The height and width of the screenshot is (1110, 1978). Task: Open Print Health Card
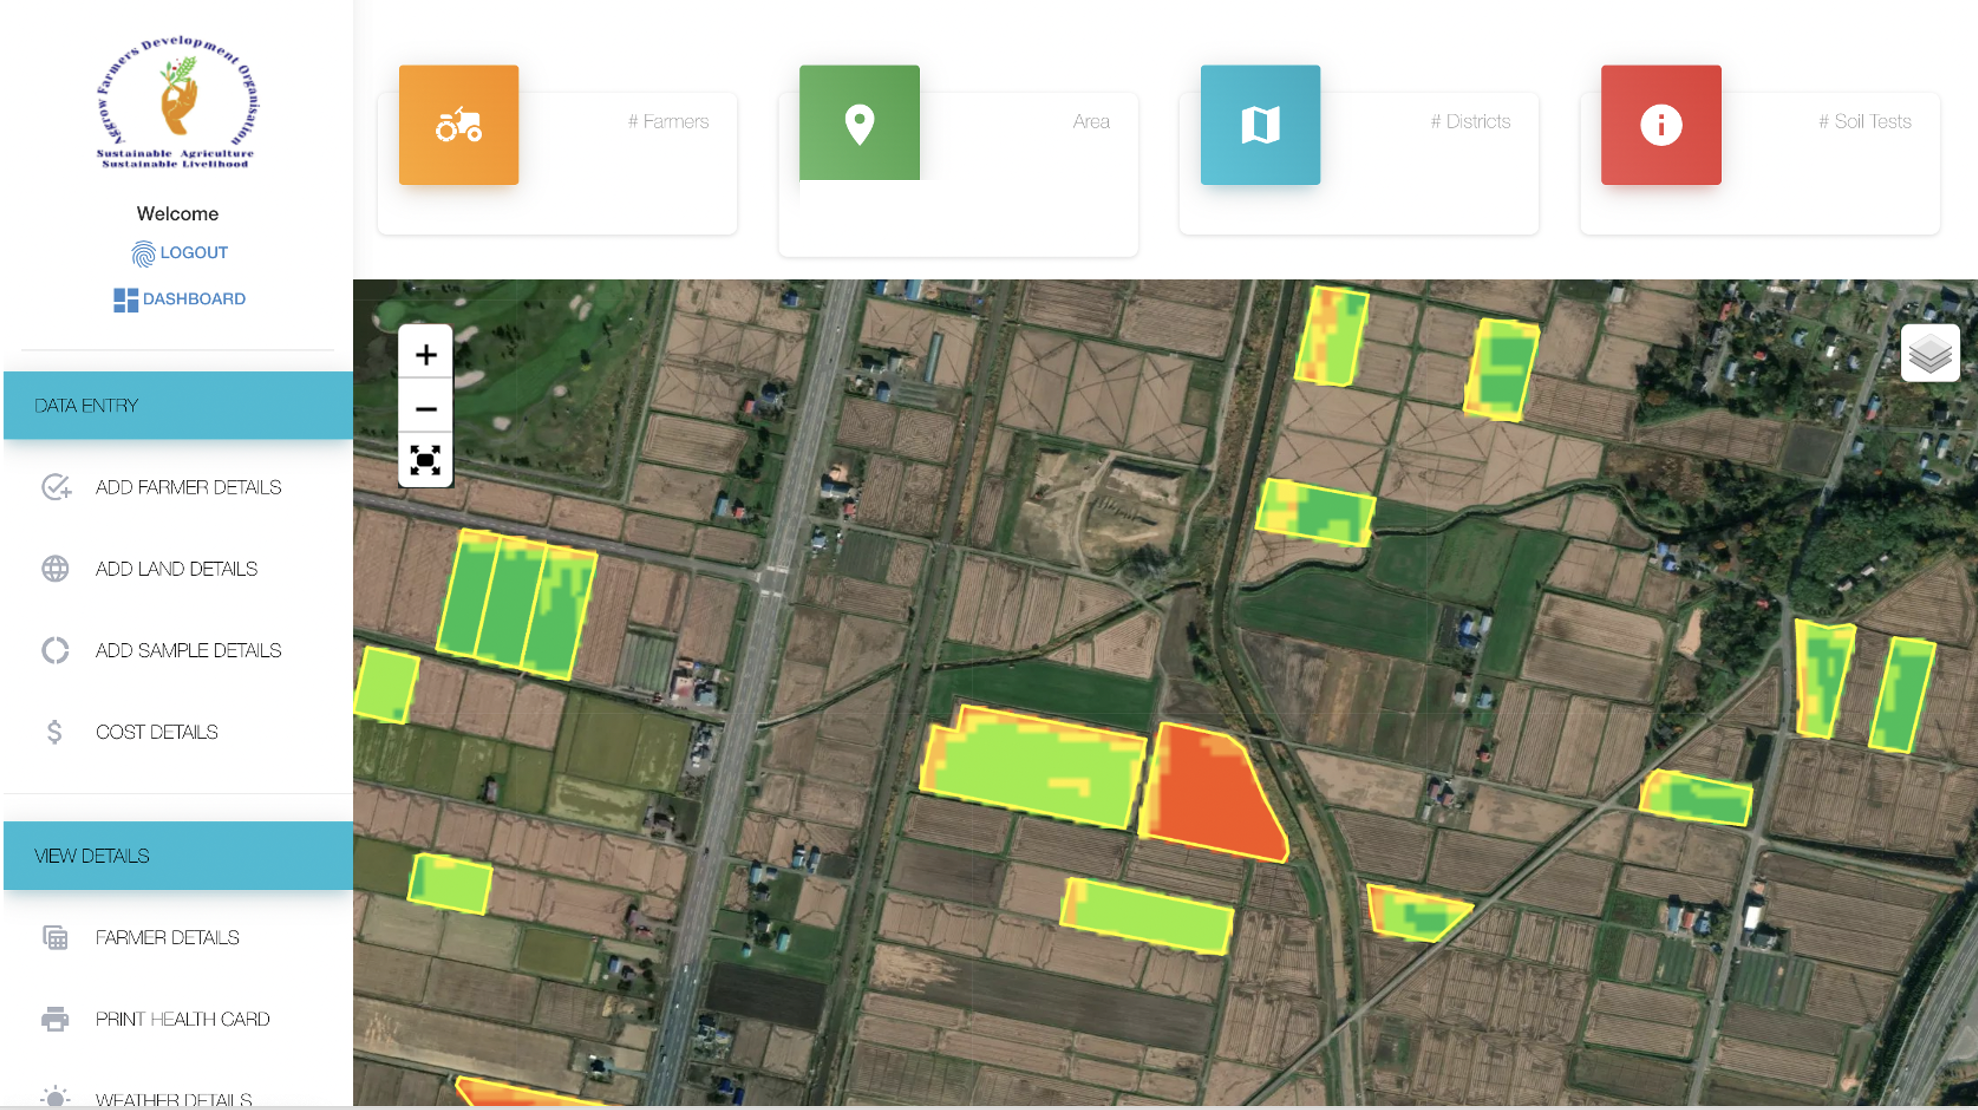pos(182,1019)
